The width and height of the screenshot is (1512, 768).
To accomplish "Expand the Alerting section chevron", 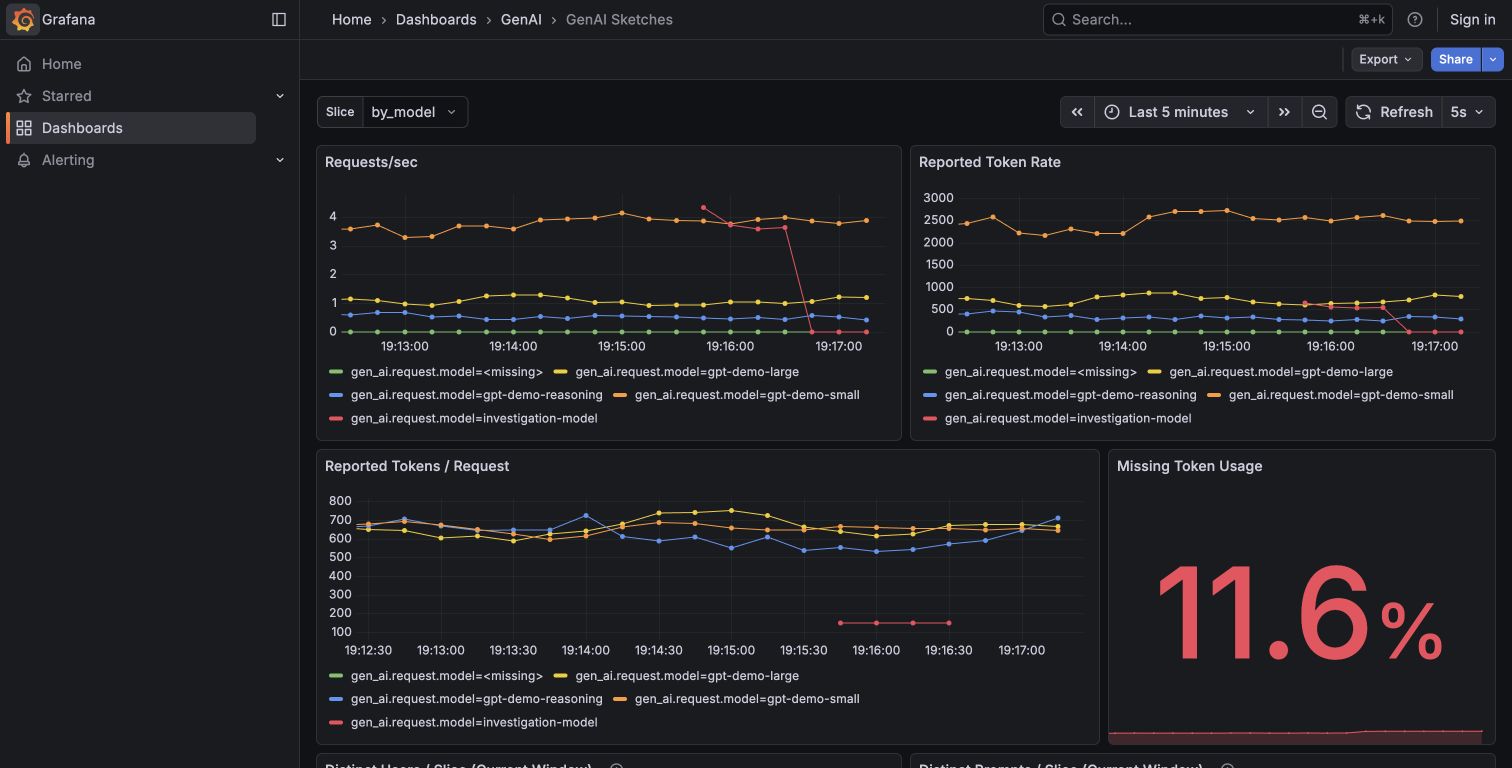I will point(280,160).
